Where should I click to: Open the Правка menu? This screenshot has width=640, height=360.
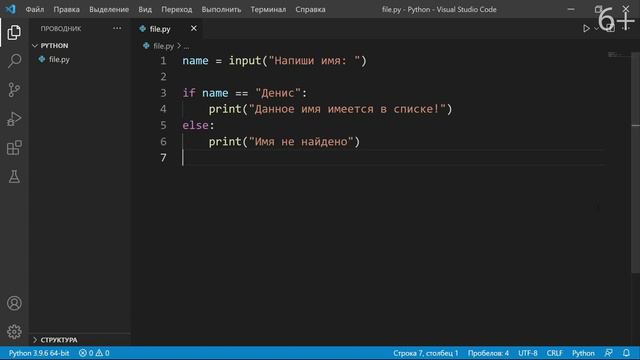[x=67, y=9]
